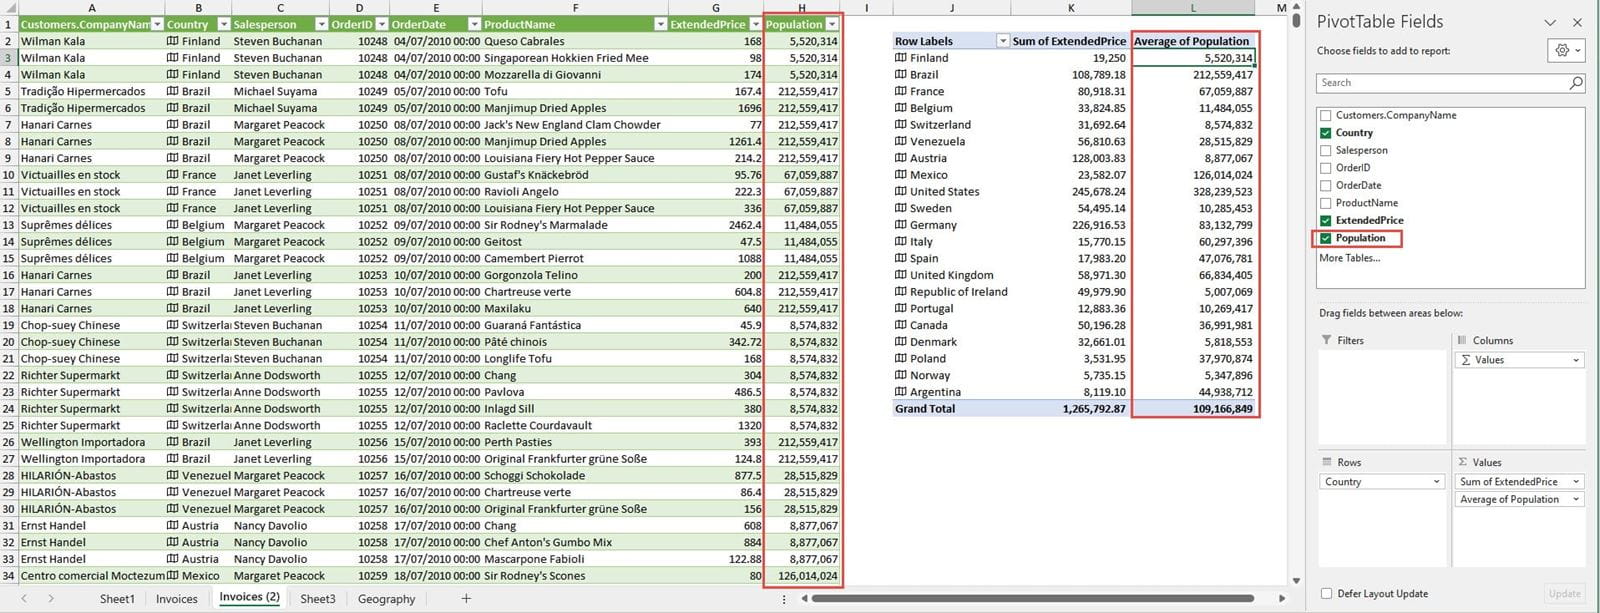Click the search magnifier in the field list

[x=1576, y=83]
